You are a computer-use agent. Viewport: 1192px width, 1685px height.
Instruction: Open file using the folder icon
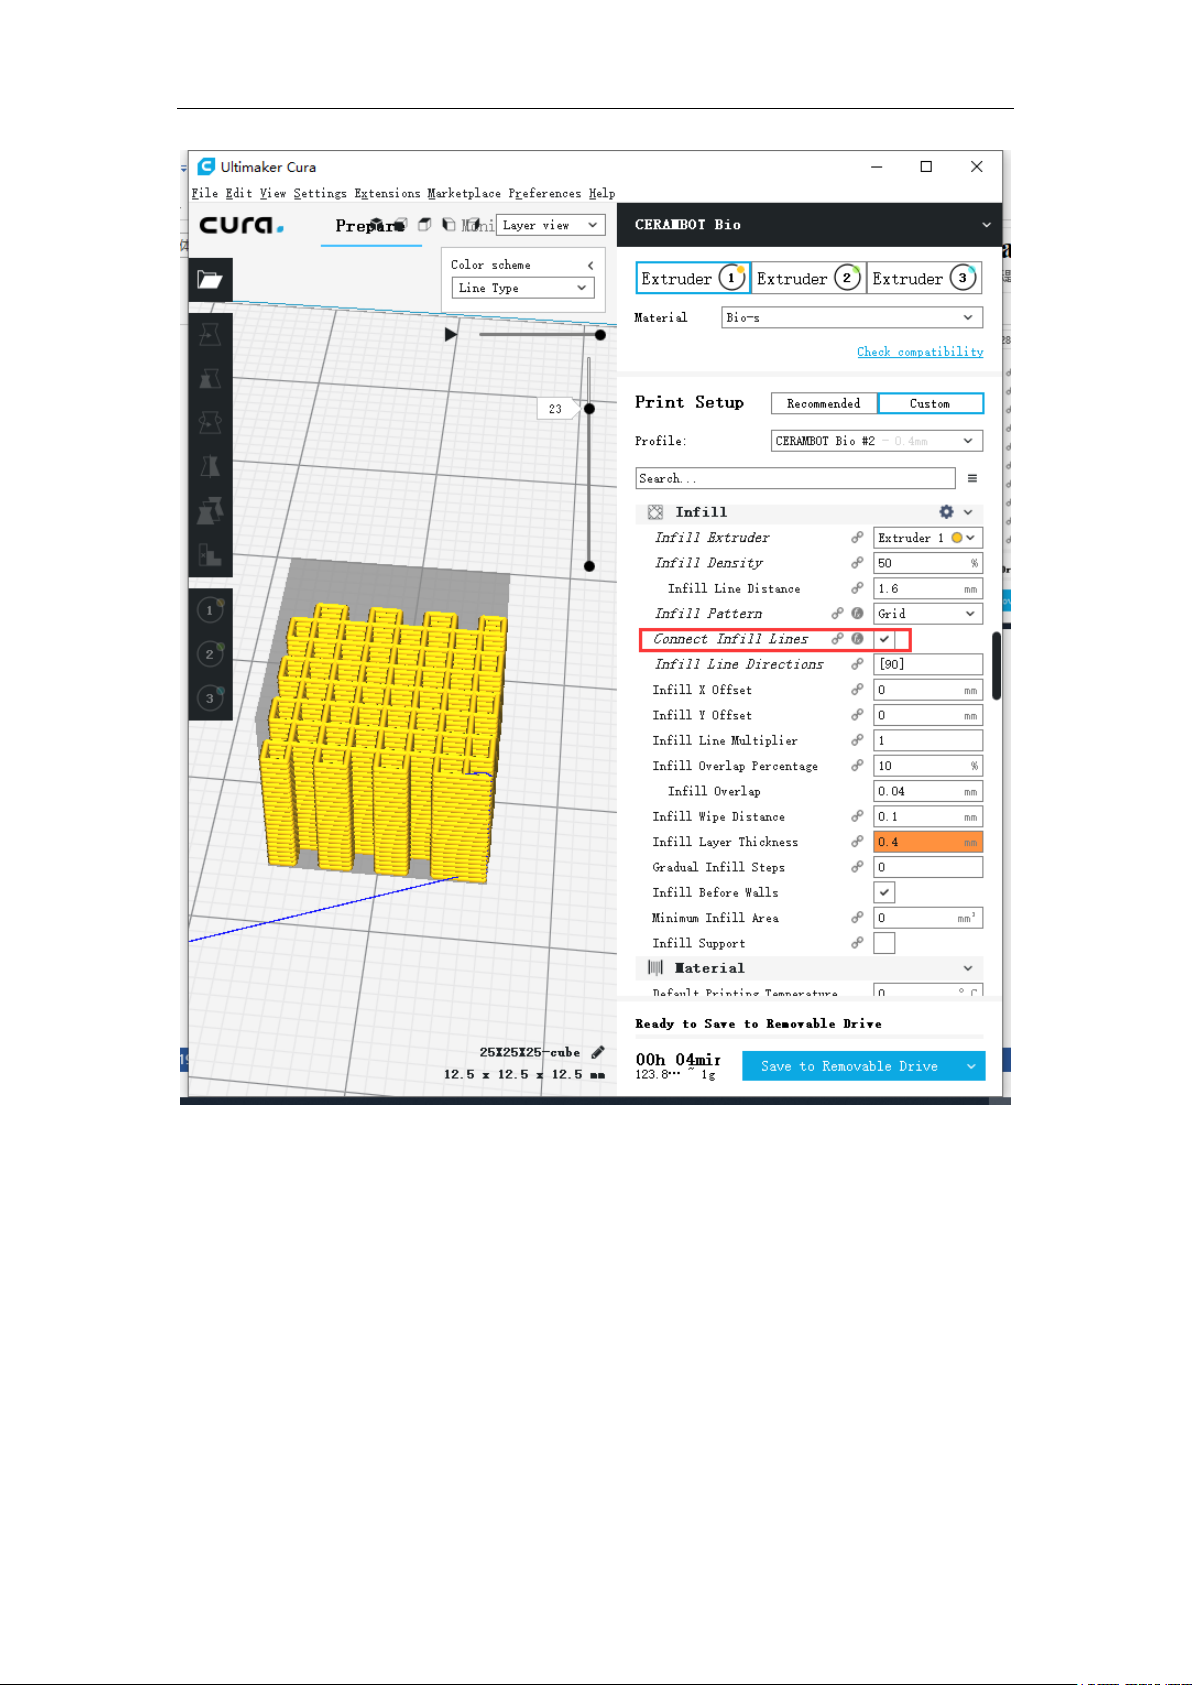[210, 279]
